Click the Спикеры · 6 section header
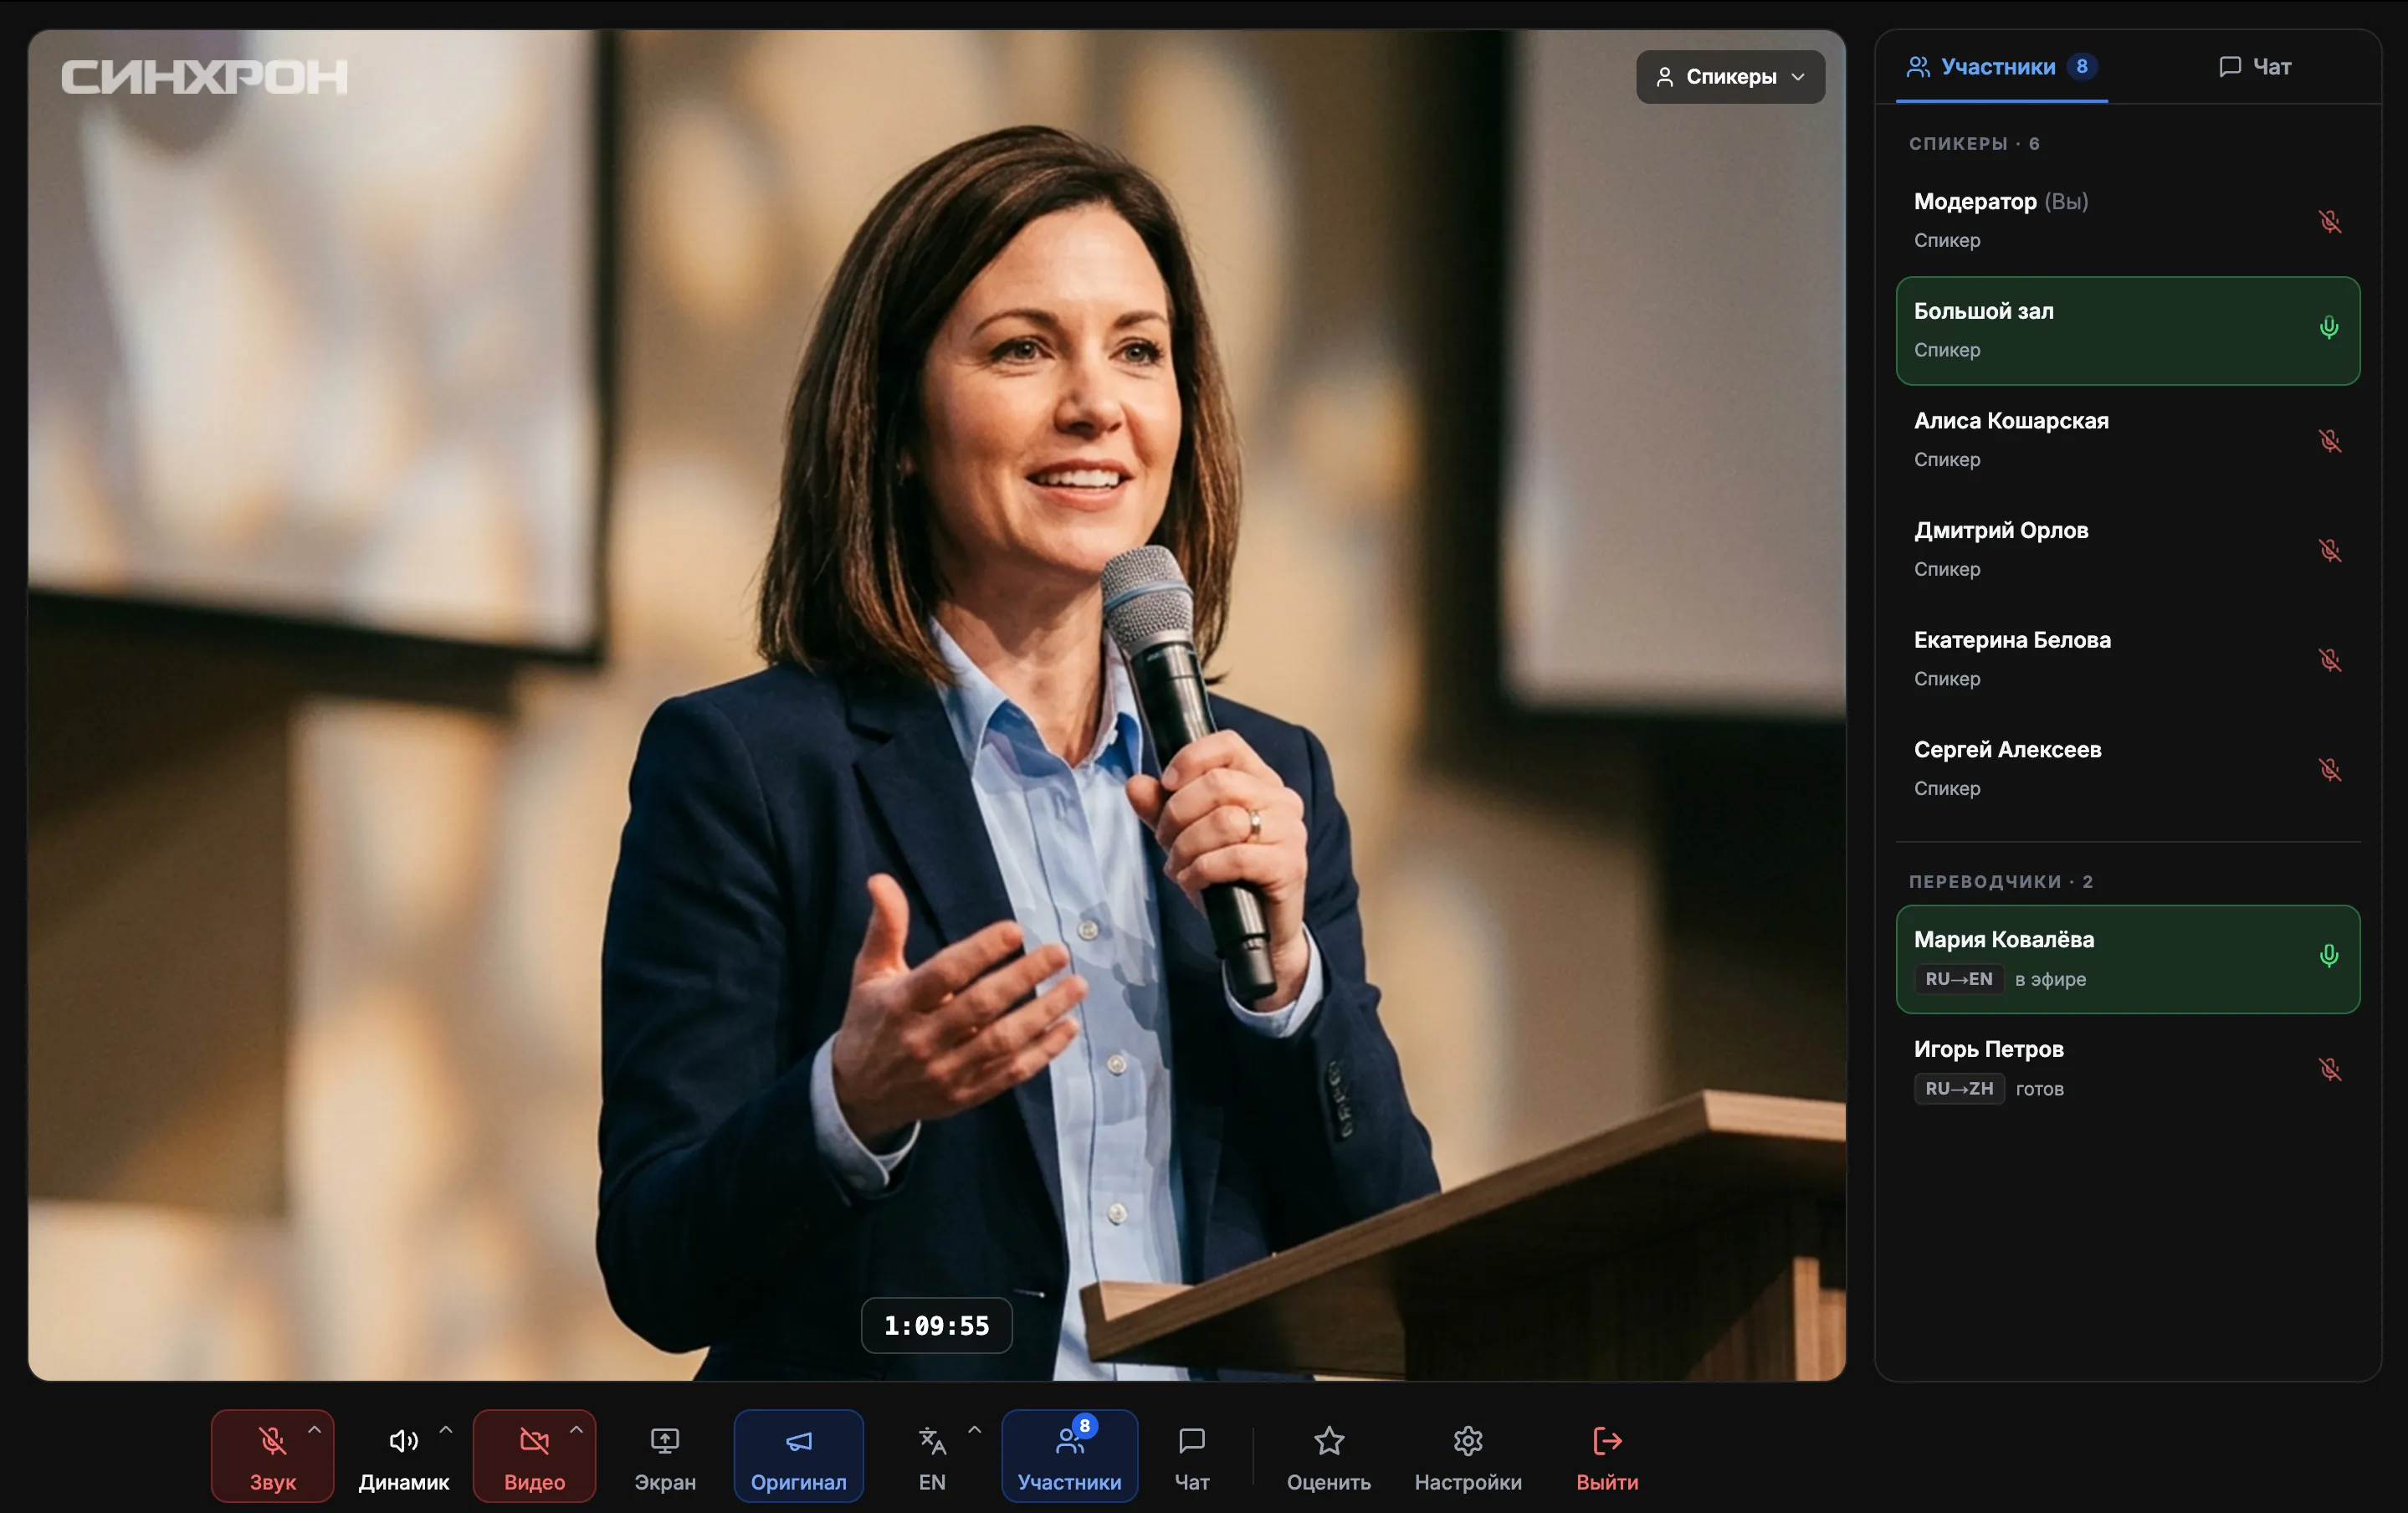 [x=1973, y=144]
